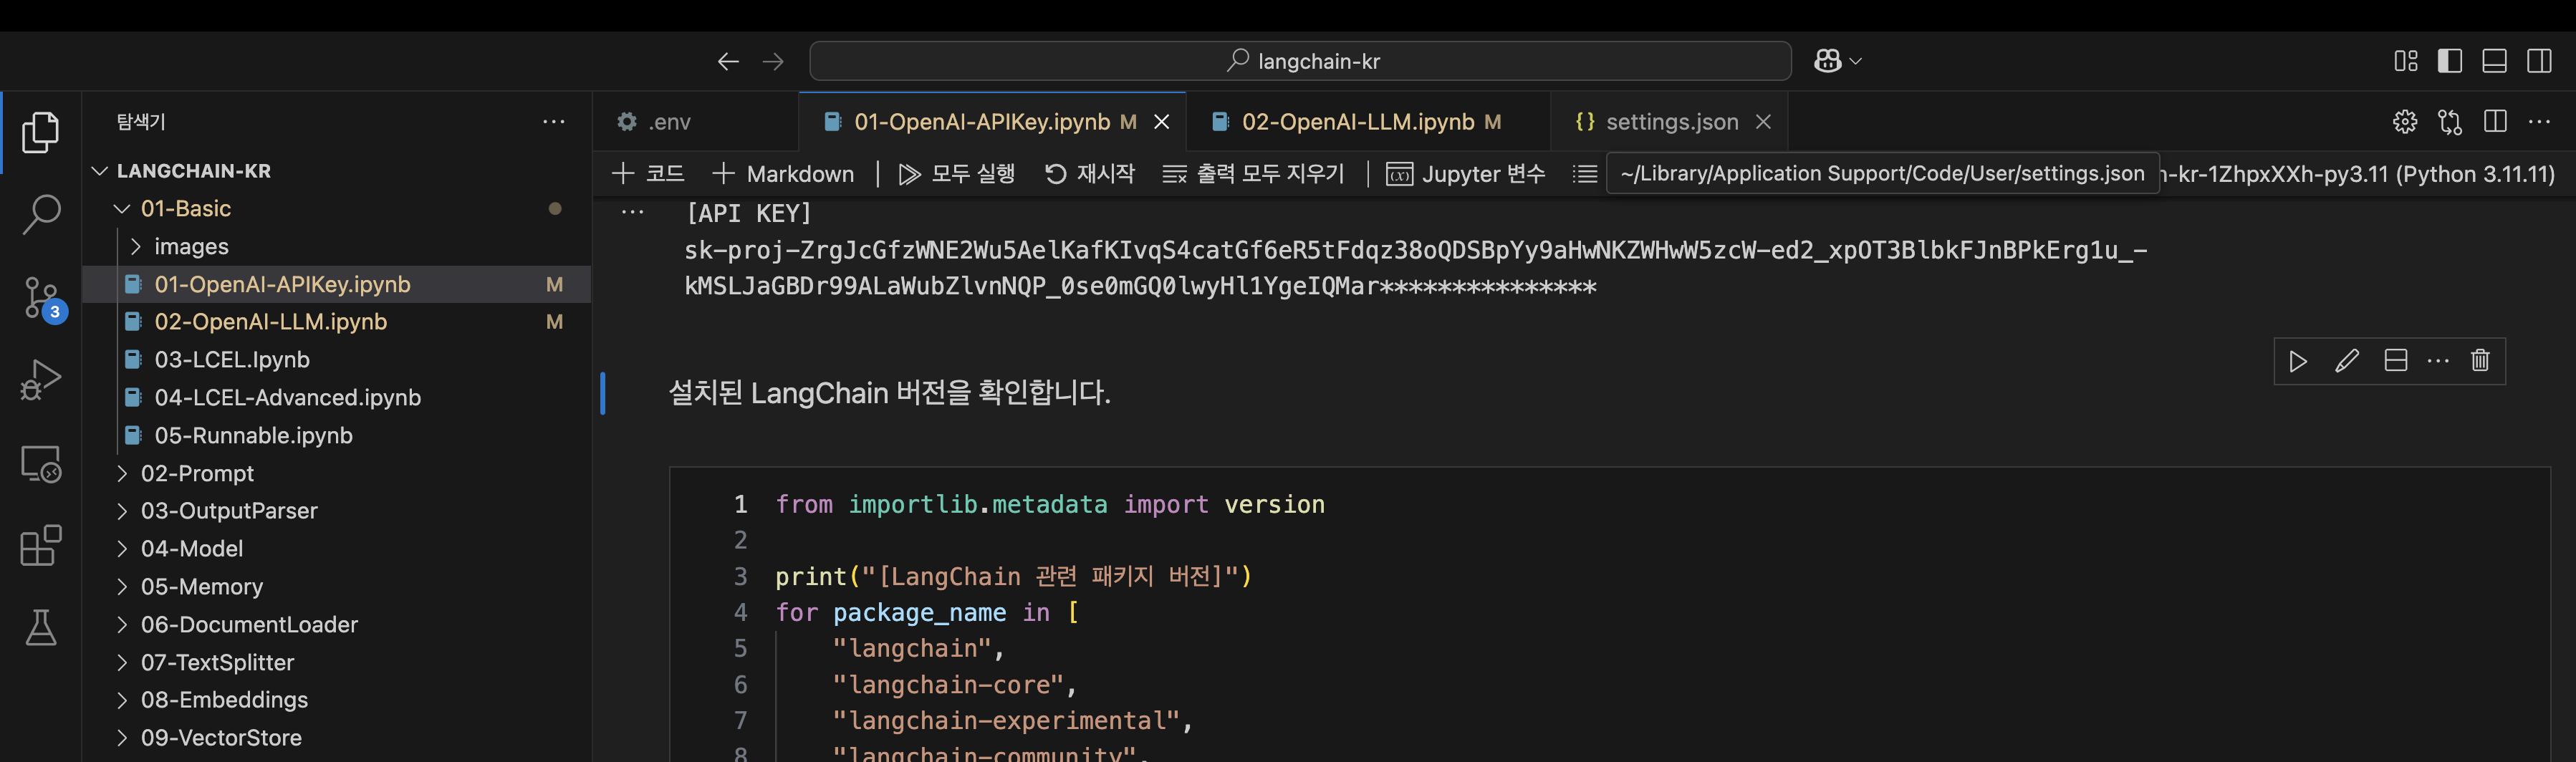Clear all outputs with 출력 모두 지우기
This screenshot has height=762, width=2576.
1254,174
